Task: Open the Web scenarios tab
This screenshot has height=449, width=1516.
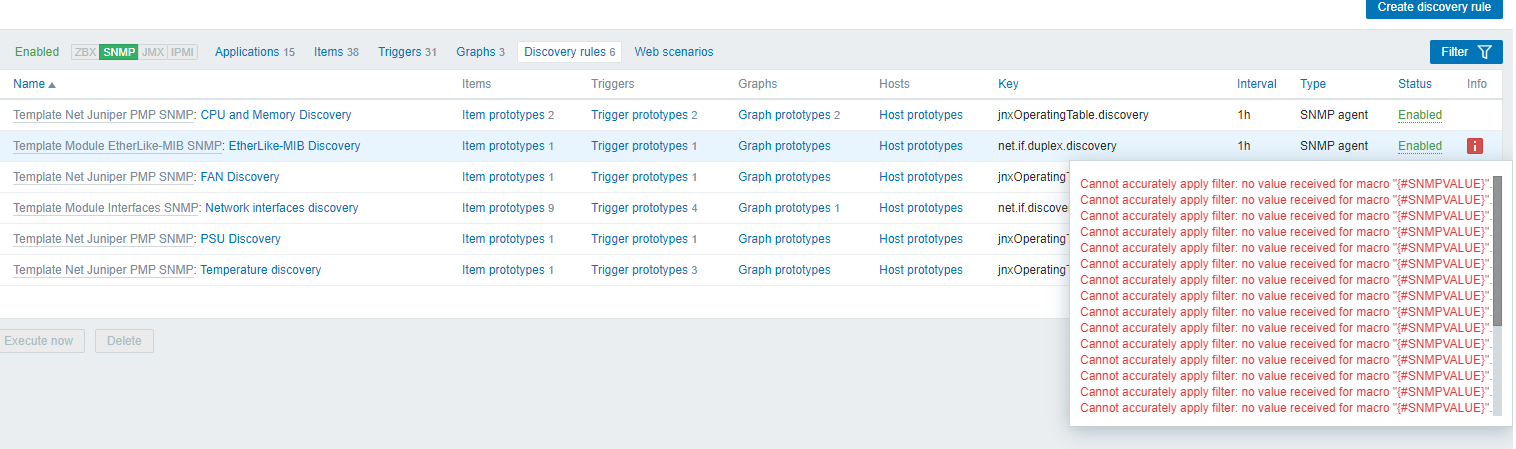Action: coord(673,52)
